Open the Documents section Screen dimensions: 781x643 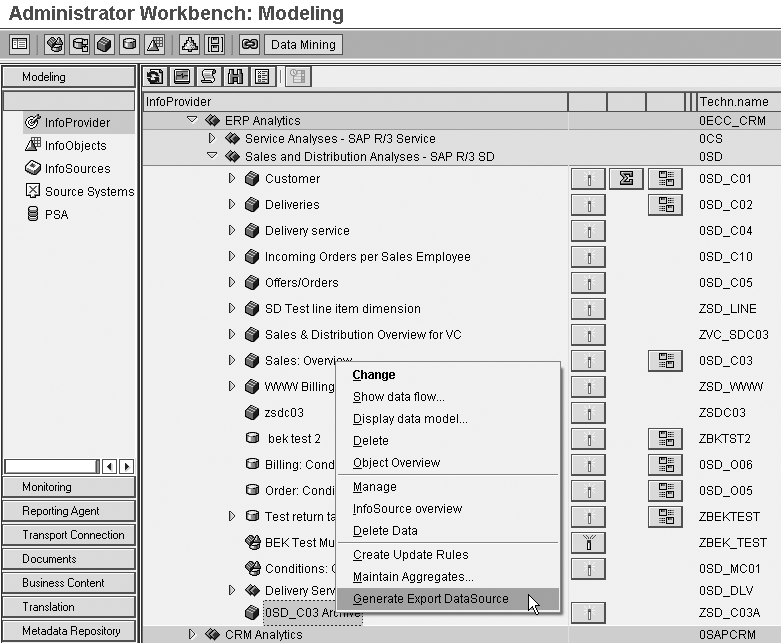coord(69,558)
